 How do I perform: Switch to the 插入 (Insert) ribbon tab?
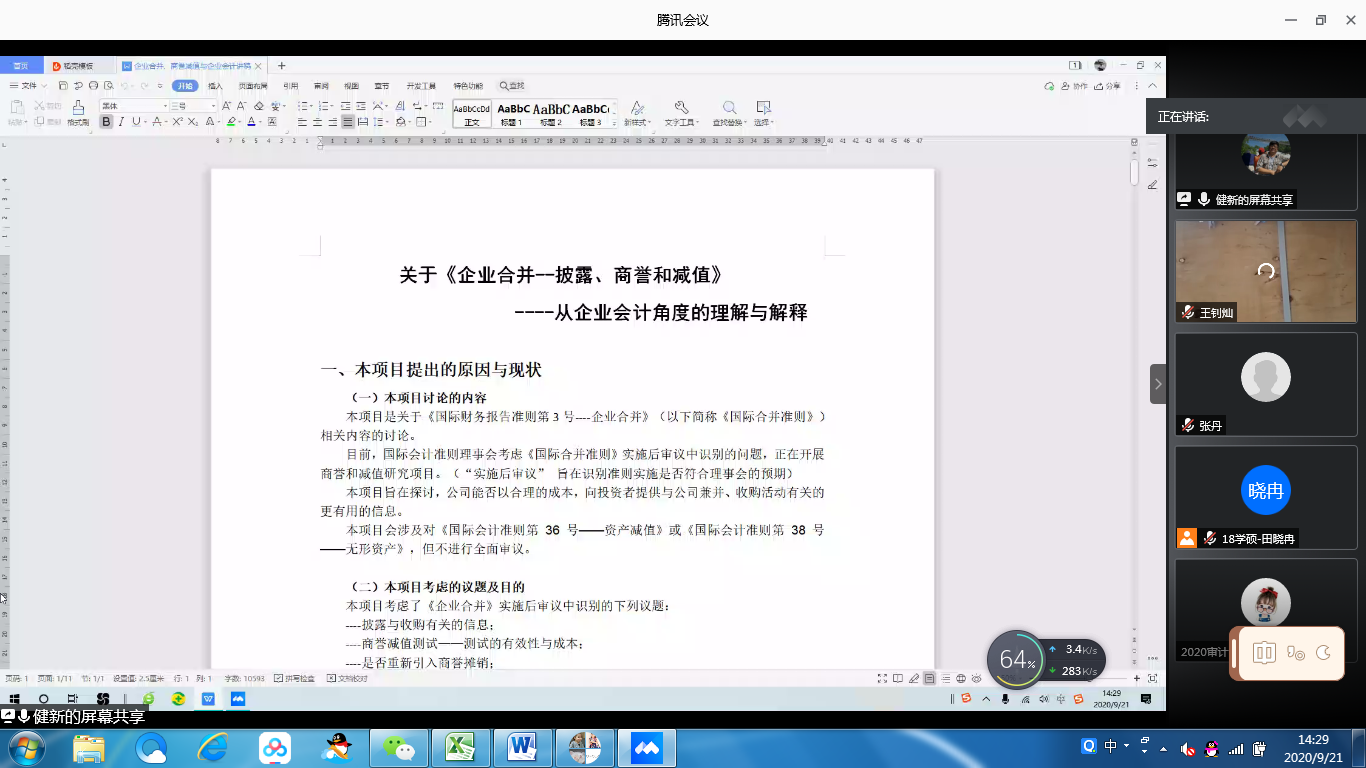point(215,86)
